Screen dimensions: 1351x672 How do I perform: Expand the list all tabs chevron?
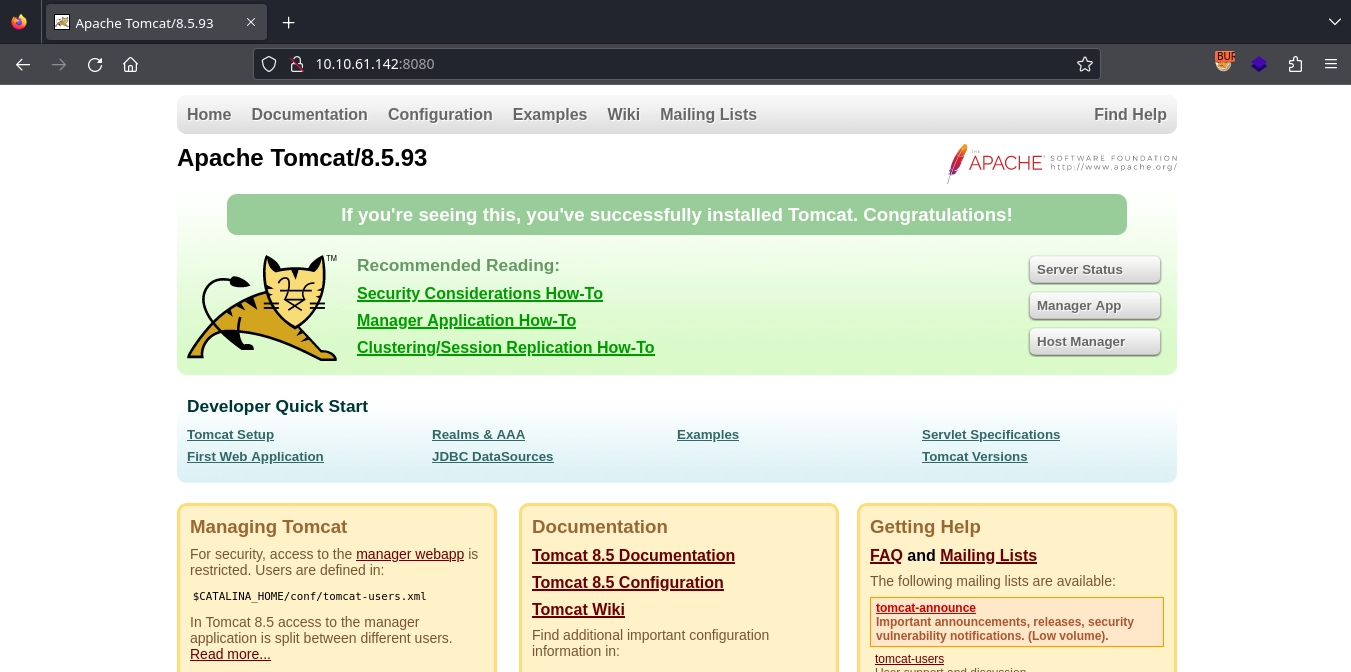tap(1334, 22)
